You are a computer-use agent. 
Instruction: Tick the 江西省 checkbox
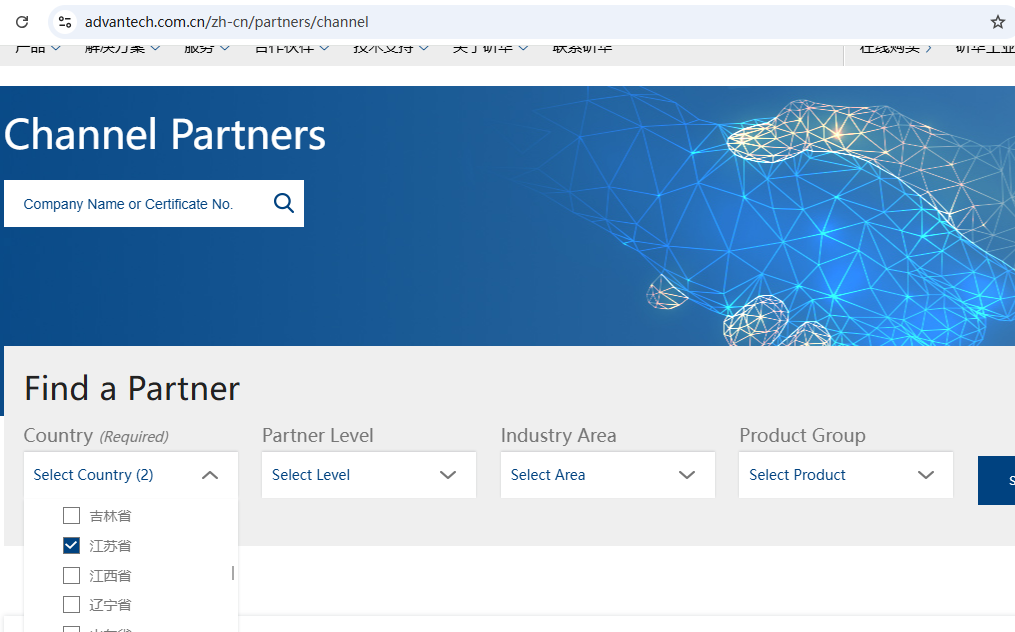click(x=71, y=576)
